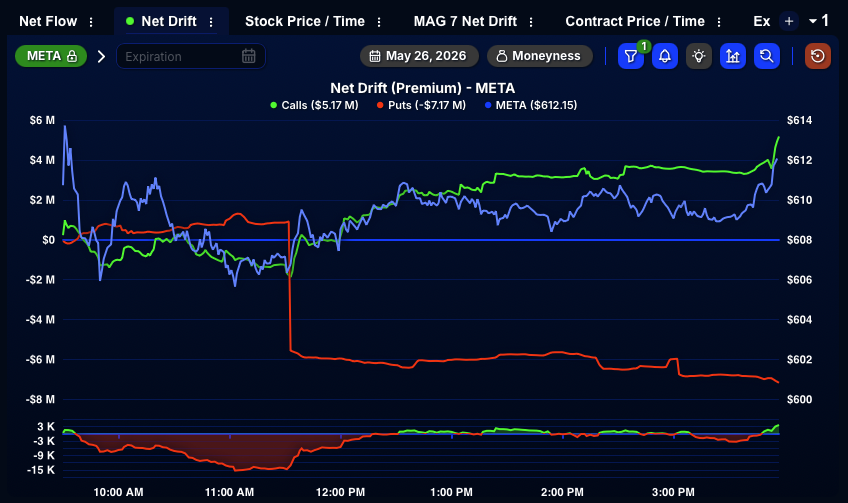Viewport: 848px width, 503px height.
Task: Toggle the Puts (-$7.17 M) legend series
Action: tap(421, 105)
